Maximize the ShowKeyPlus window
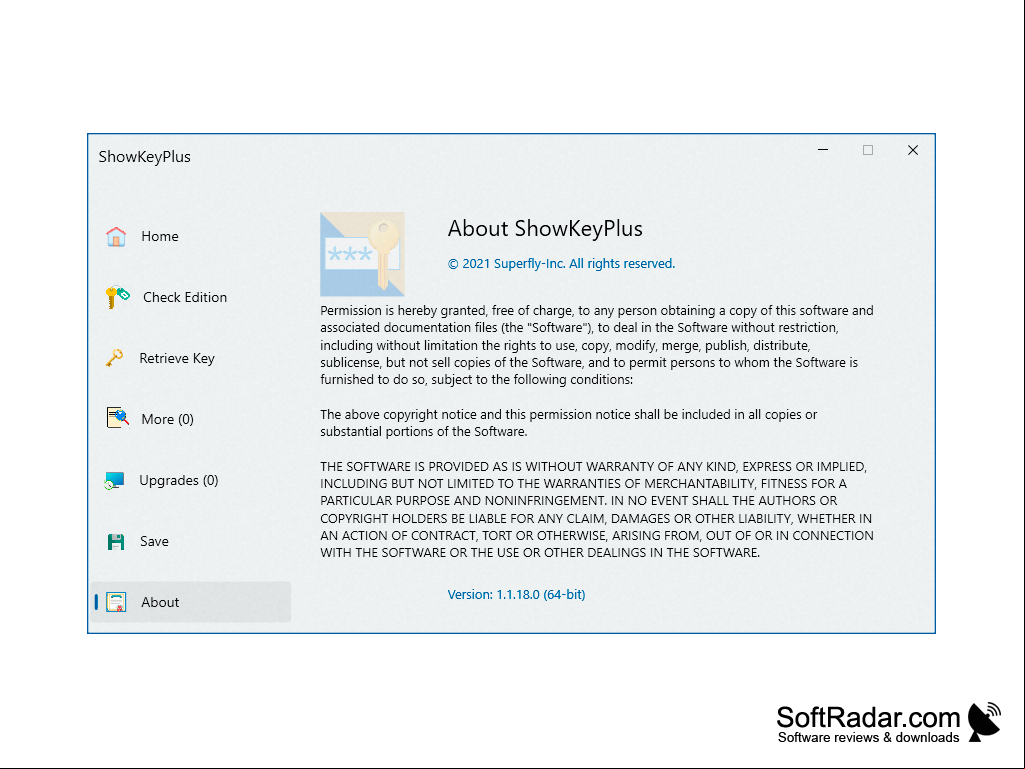The image size is (1025, 769). click(868, 150)
